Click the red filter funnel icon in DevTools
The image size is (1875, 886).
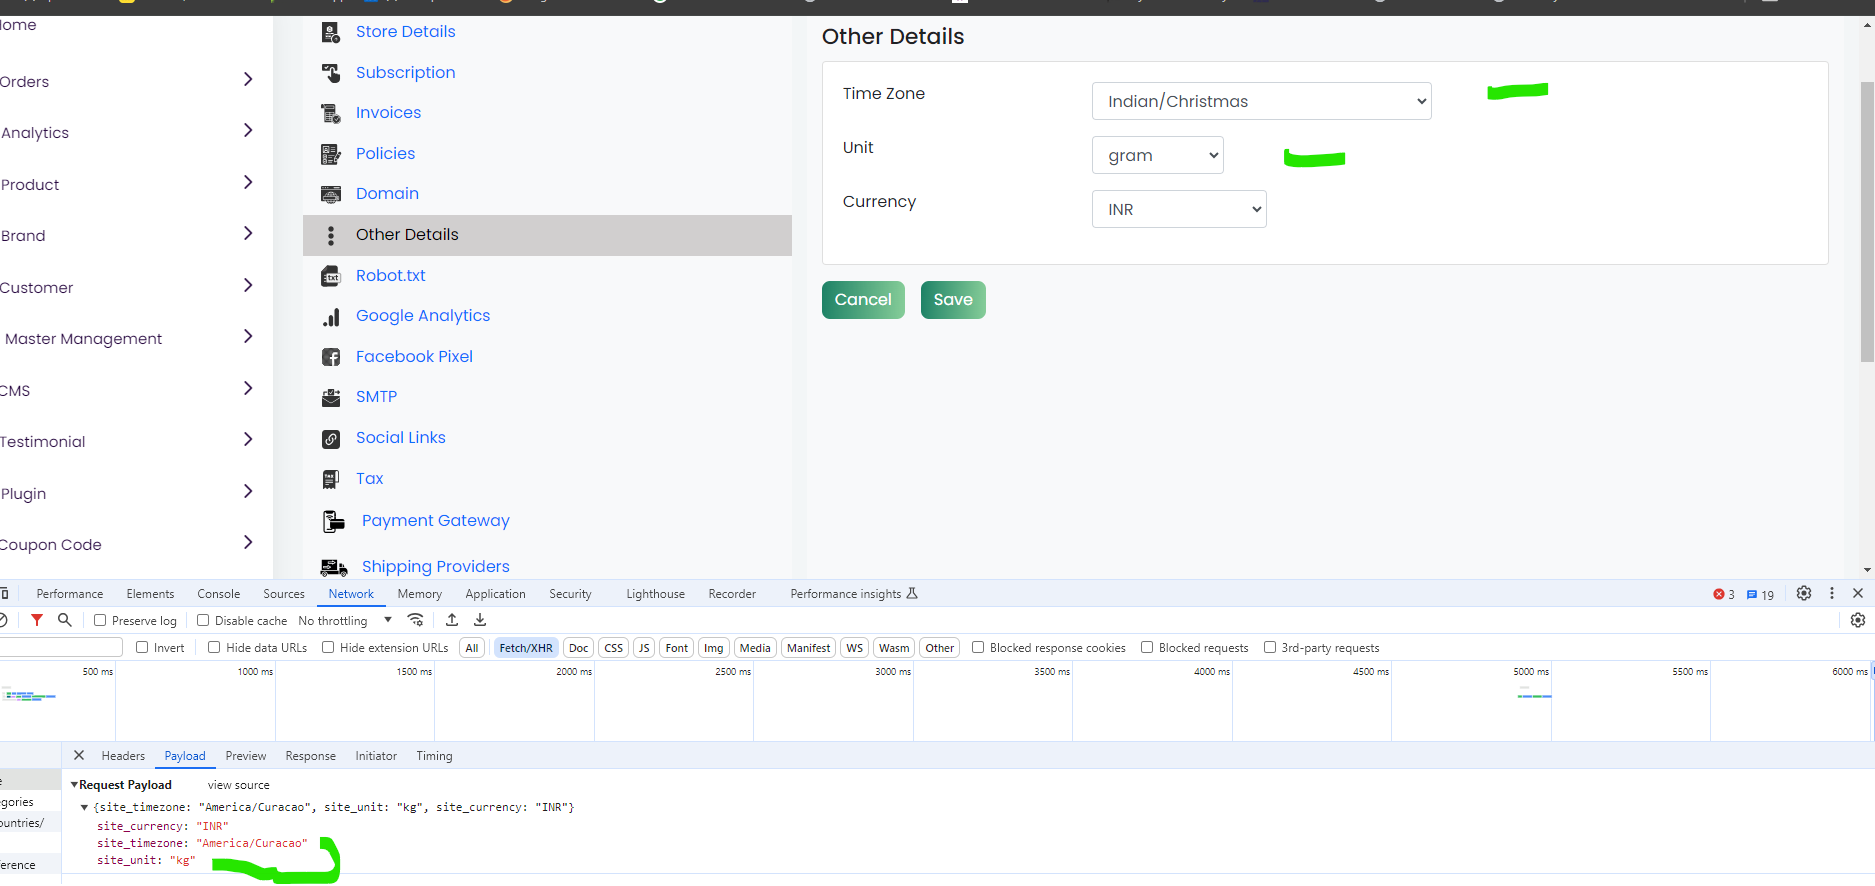(37, 620)
